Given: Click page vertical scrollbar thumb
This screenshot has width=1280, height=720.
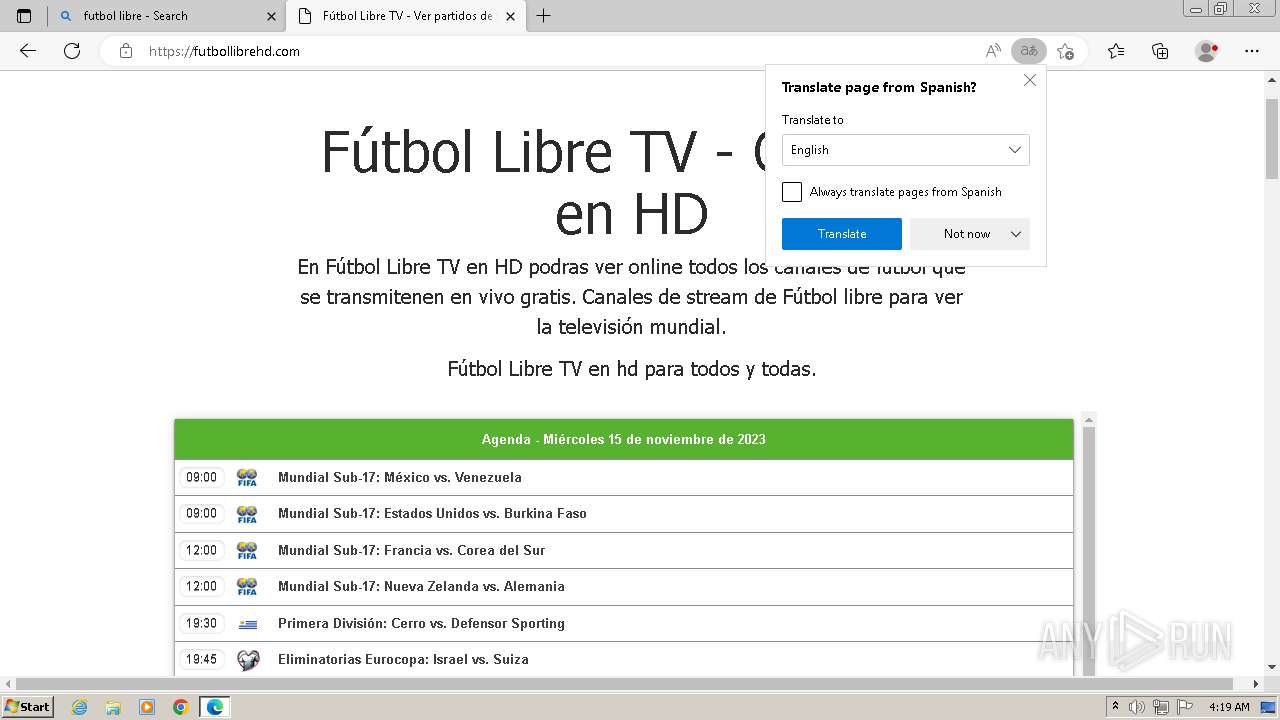Looking at the screenshot, I should [x=1272, y=138].
